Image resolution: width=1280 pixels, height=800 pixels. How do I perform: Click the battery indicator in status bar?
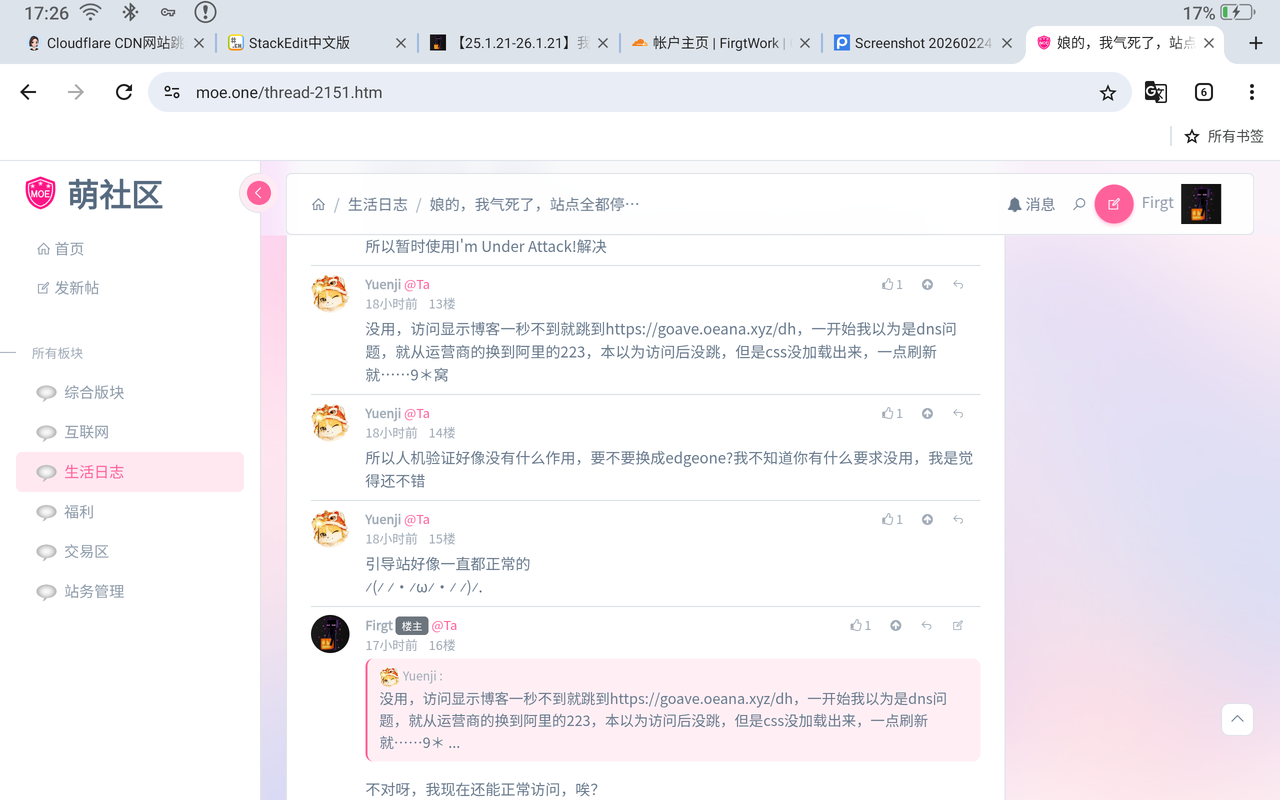point(1237,13)
